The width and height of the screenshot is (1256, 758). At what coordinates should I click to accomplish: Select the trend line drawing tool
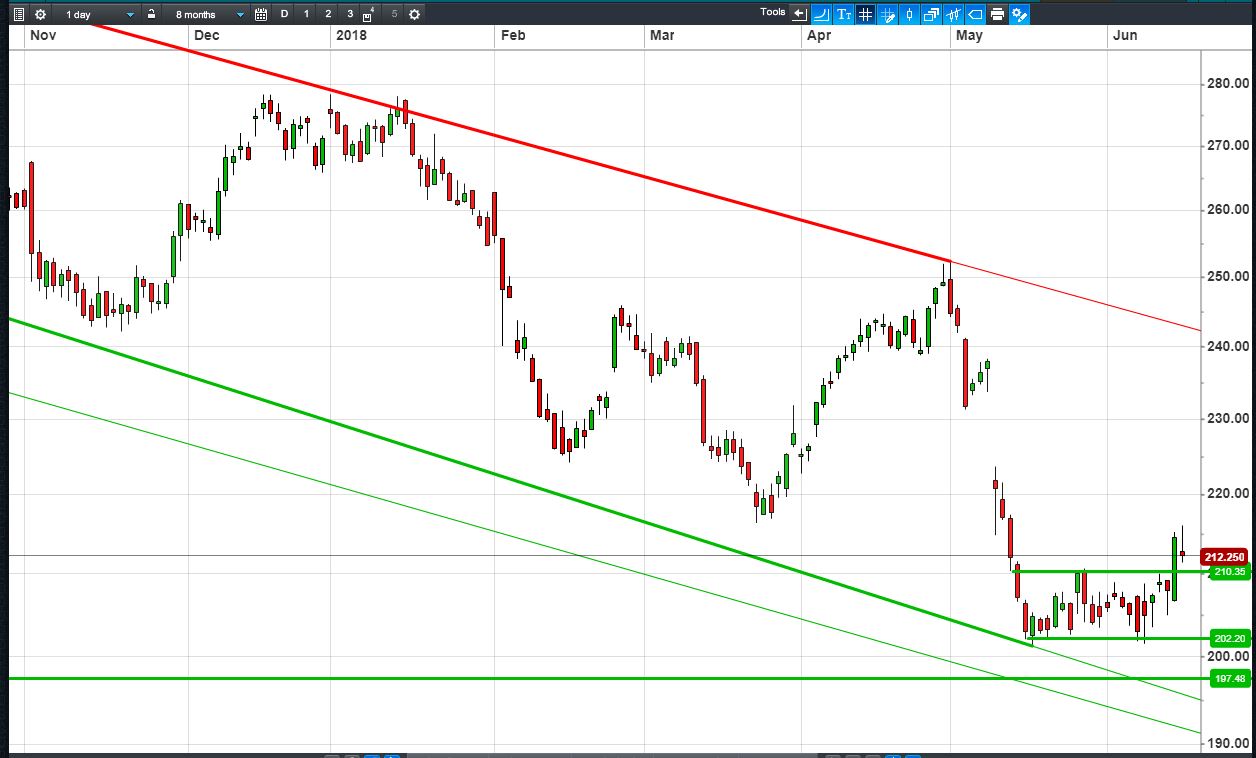click(821, 14)
